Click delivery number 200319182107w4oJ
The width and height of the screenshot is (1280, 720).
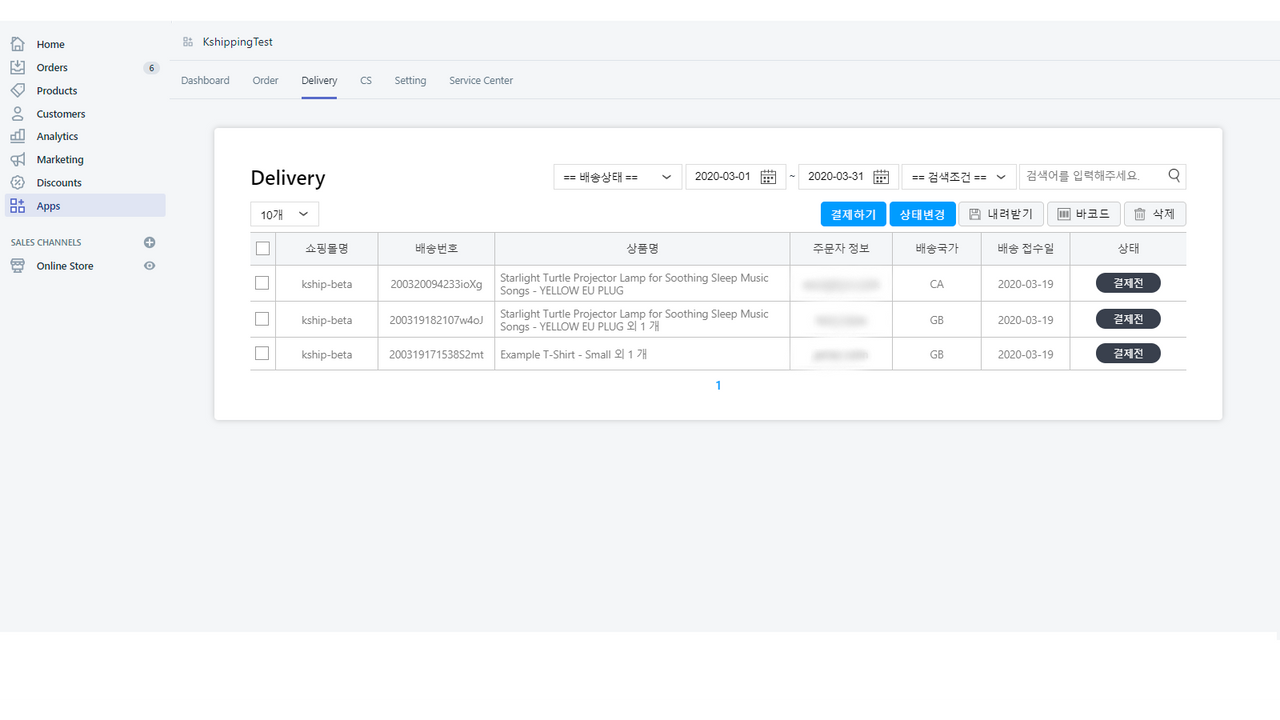tap(436, 320)
